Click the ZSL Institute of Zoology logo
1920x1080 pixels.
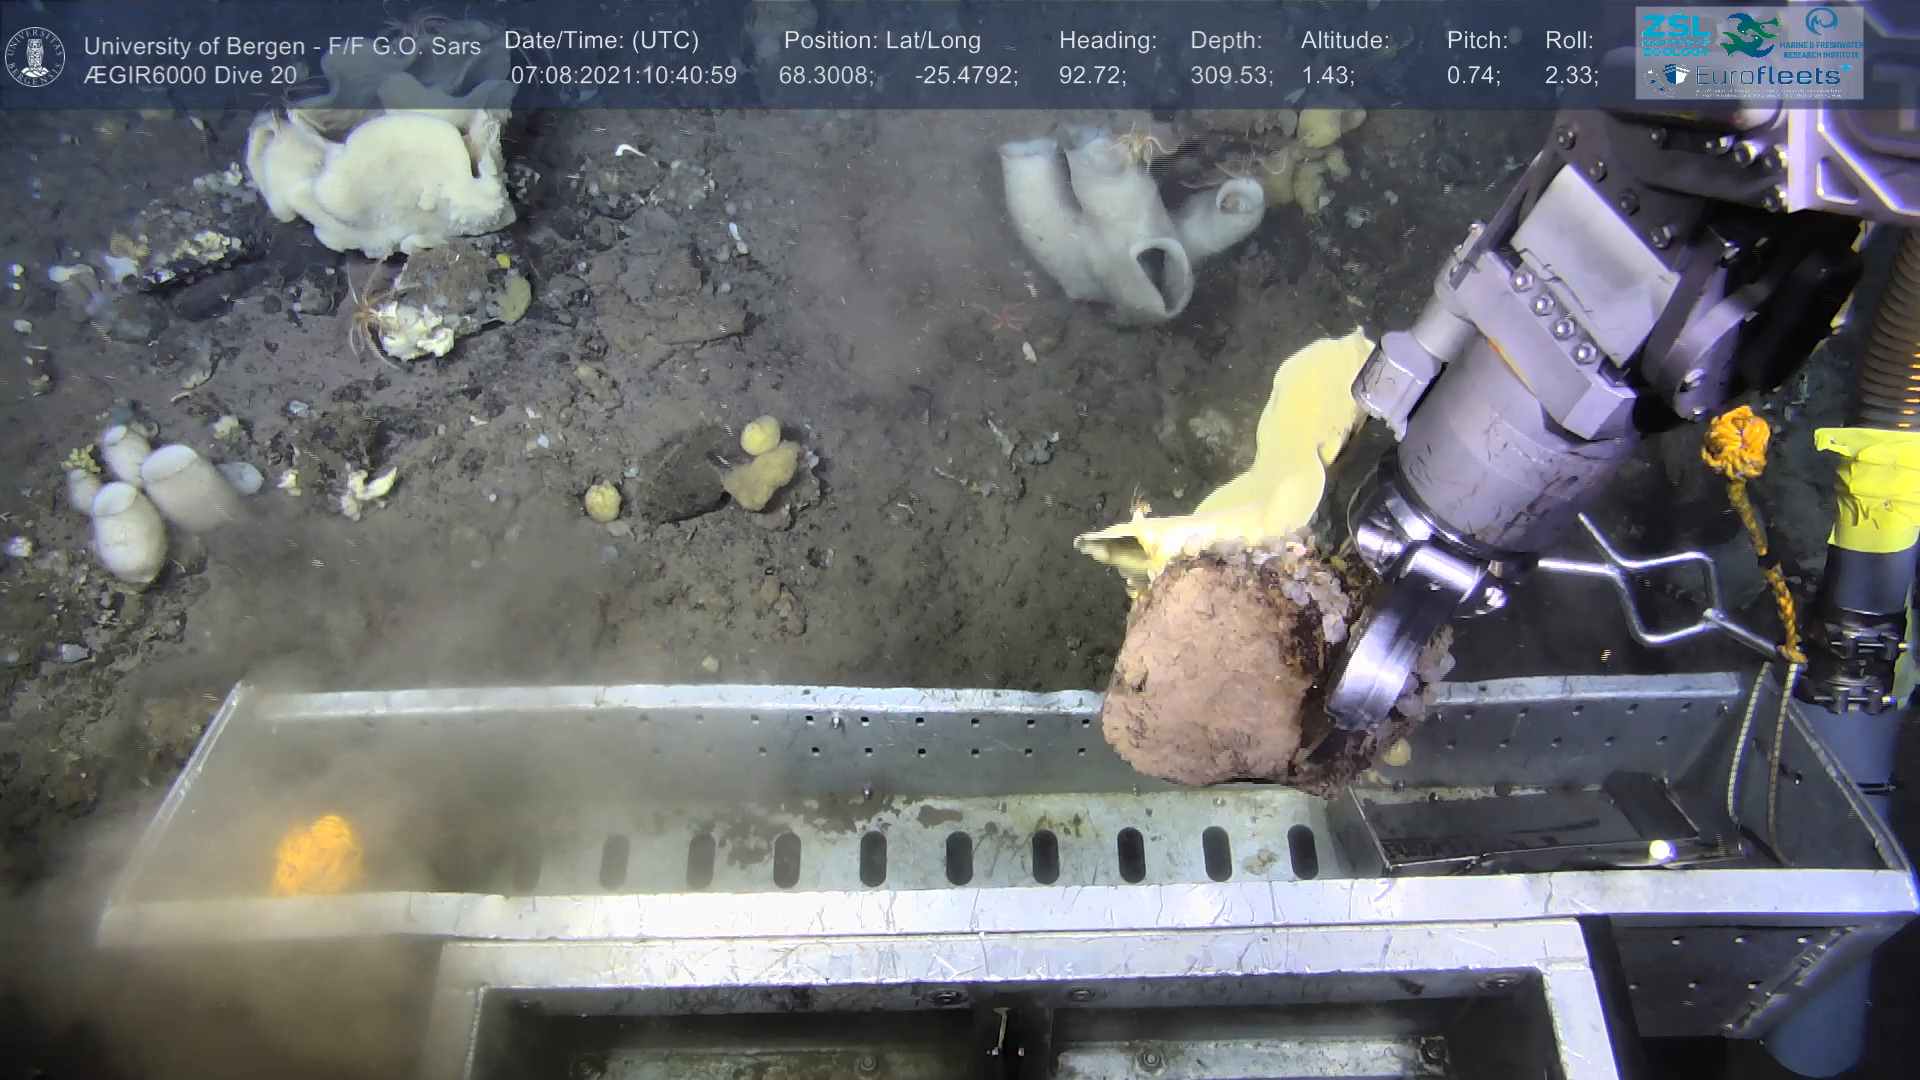pyautogui.click(x=1675, y=34)
